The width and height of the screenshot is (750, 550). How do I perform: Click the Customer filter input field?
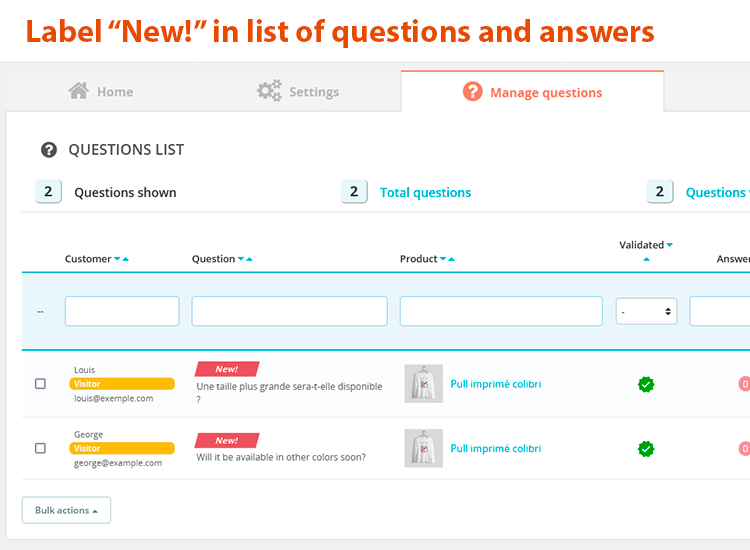click(x=122, y=312)
